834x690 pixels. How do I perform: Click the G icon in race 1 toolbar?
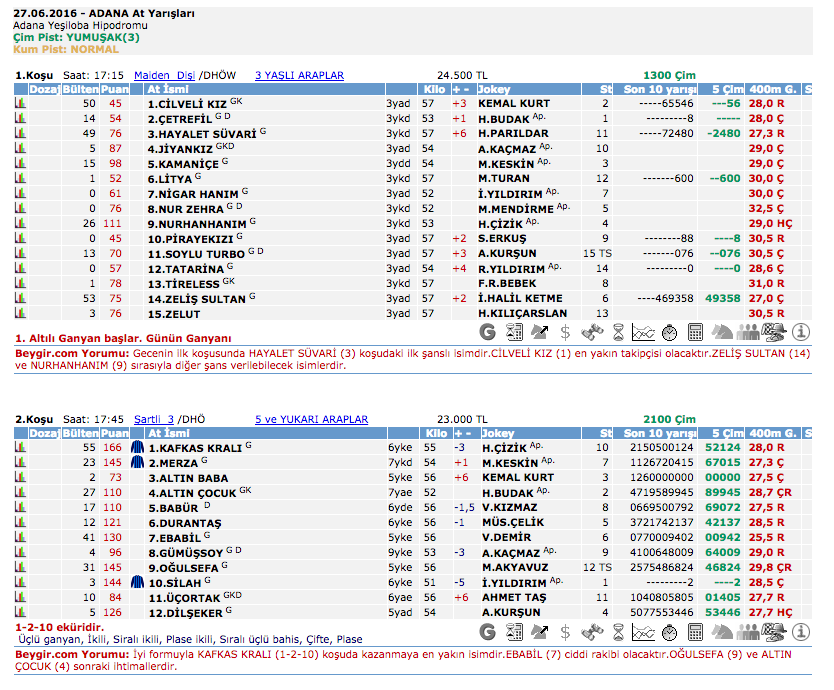(x=488, y=331)
